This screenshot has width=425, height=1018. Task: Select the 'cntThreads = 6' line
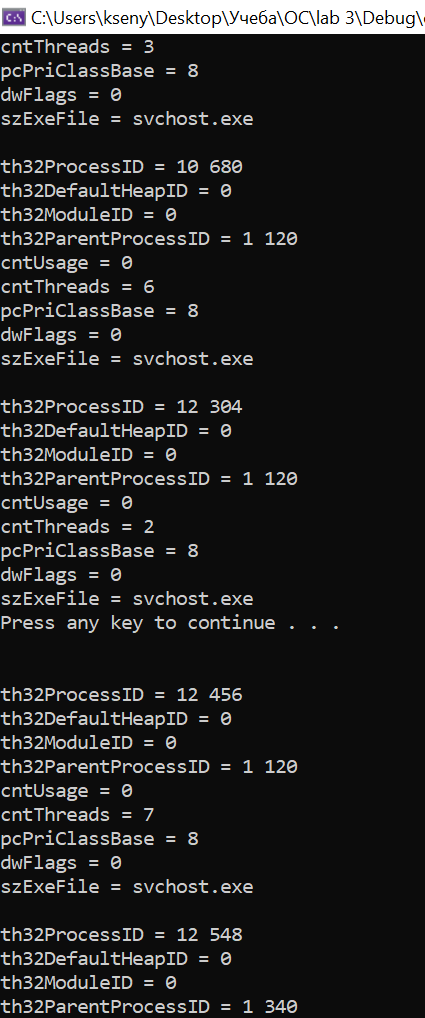(77, 287)
